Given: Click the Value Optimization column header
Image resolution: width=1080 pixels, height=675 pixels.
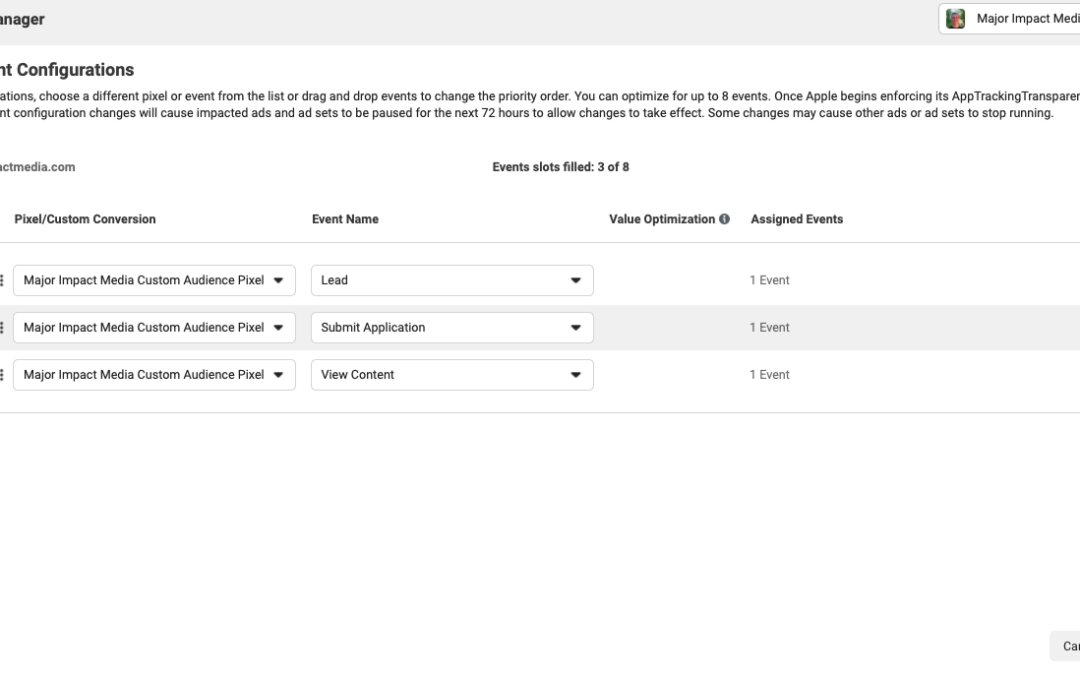Looking at the screenshot, I should [x=662, y=219].
